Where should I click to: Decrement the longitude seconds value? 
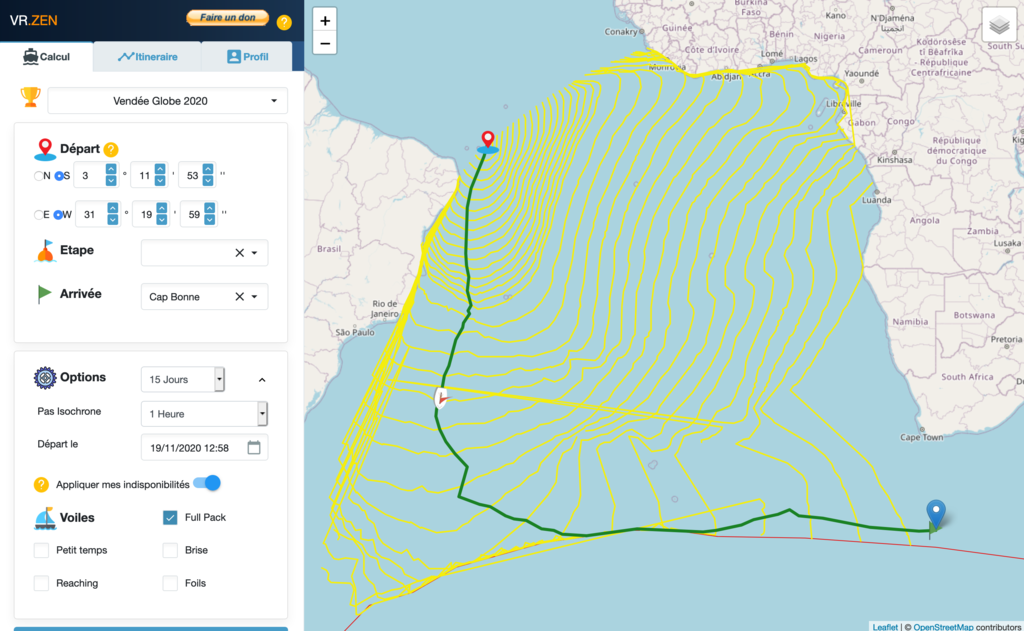click(209, 219)
